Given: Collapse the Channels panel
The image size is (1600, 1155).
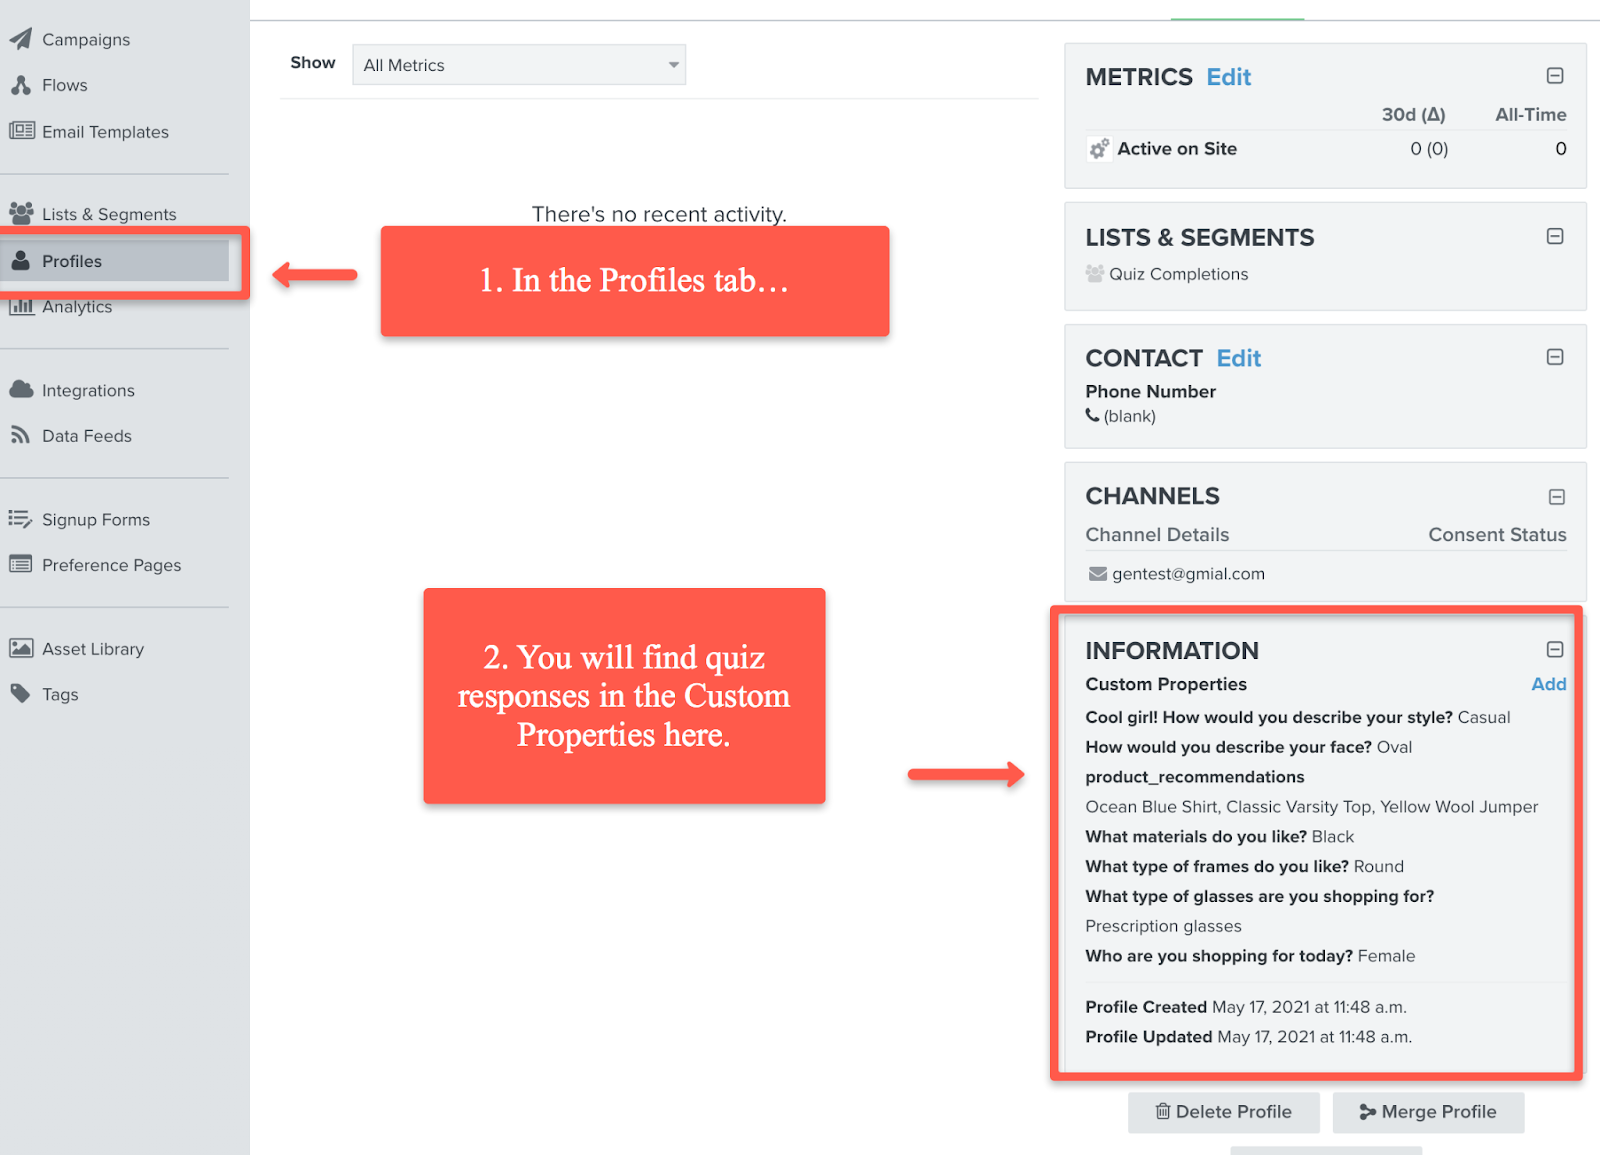Looking at the screenshot, I should (1556, 497).
